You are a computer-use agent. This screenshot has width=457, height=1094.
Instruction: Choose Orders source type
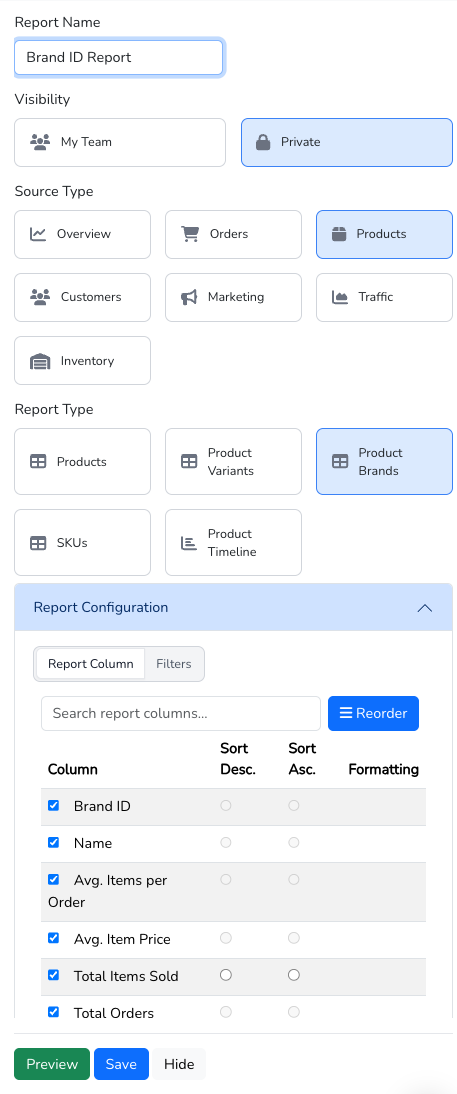click(233, 234)
